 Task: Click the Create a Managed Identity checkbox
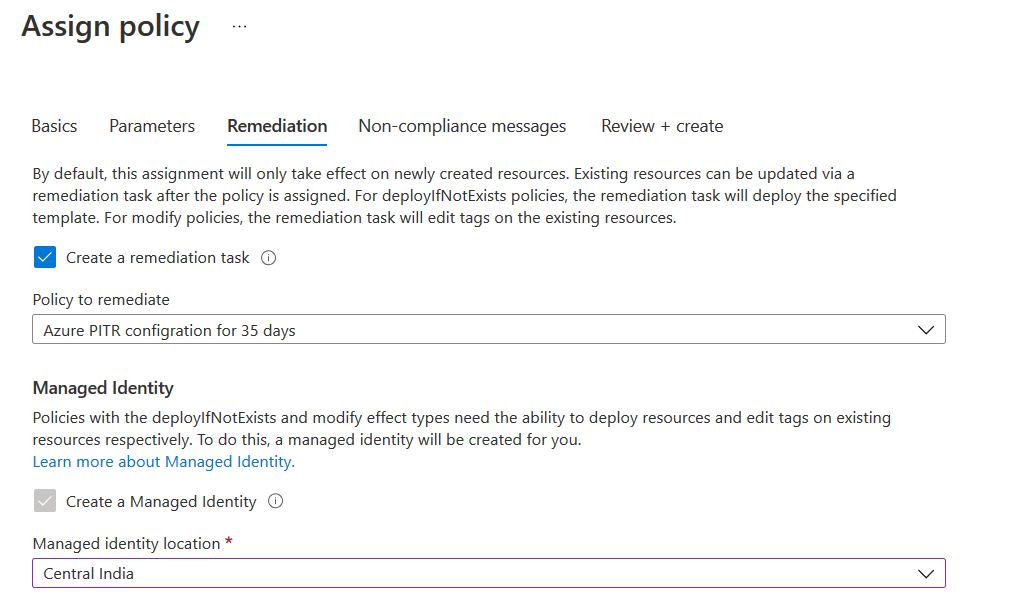(45, 502)
